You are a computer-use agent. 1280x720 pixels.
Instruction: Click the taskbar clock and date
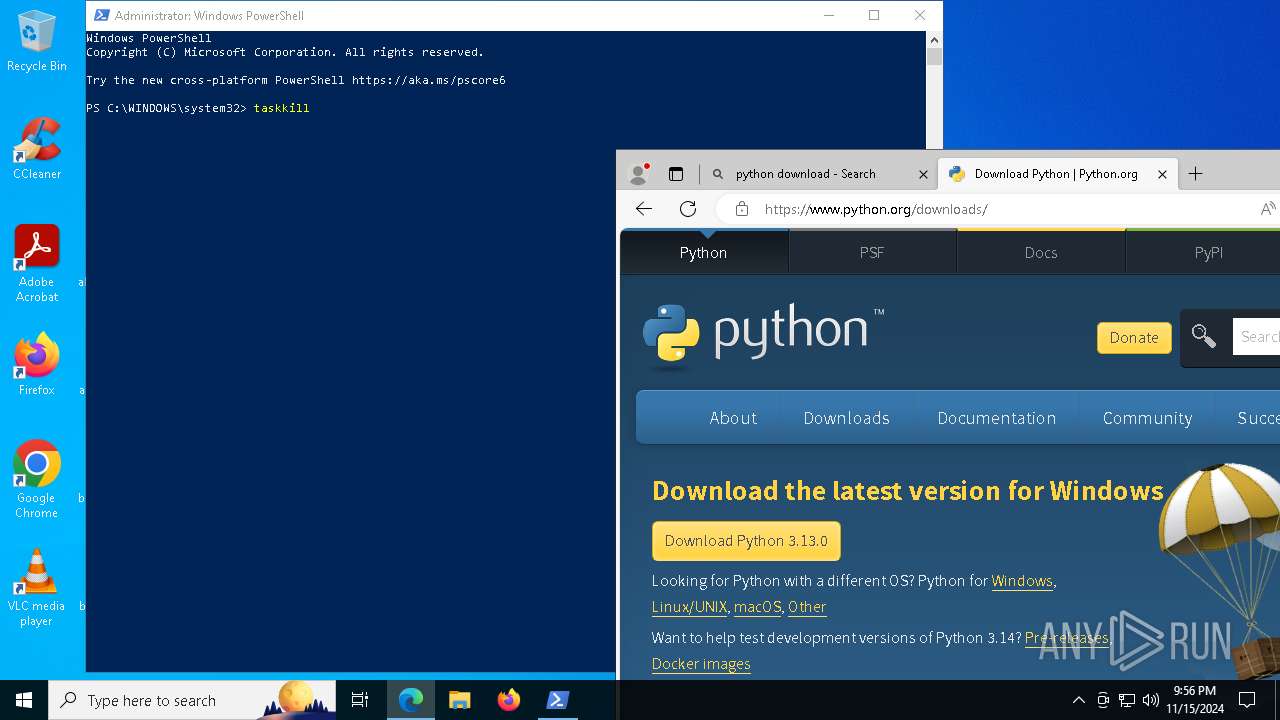coord(1194,700)
